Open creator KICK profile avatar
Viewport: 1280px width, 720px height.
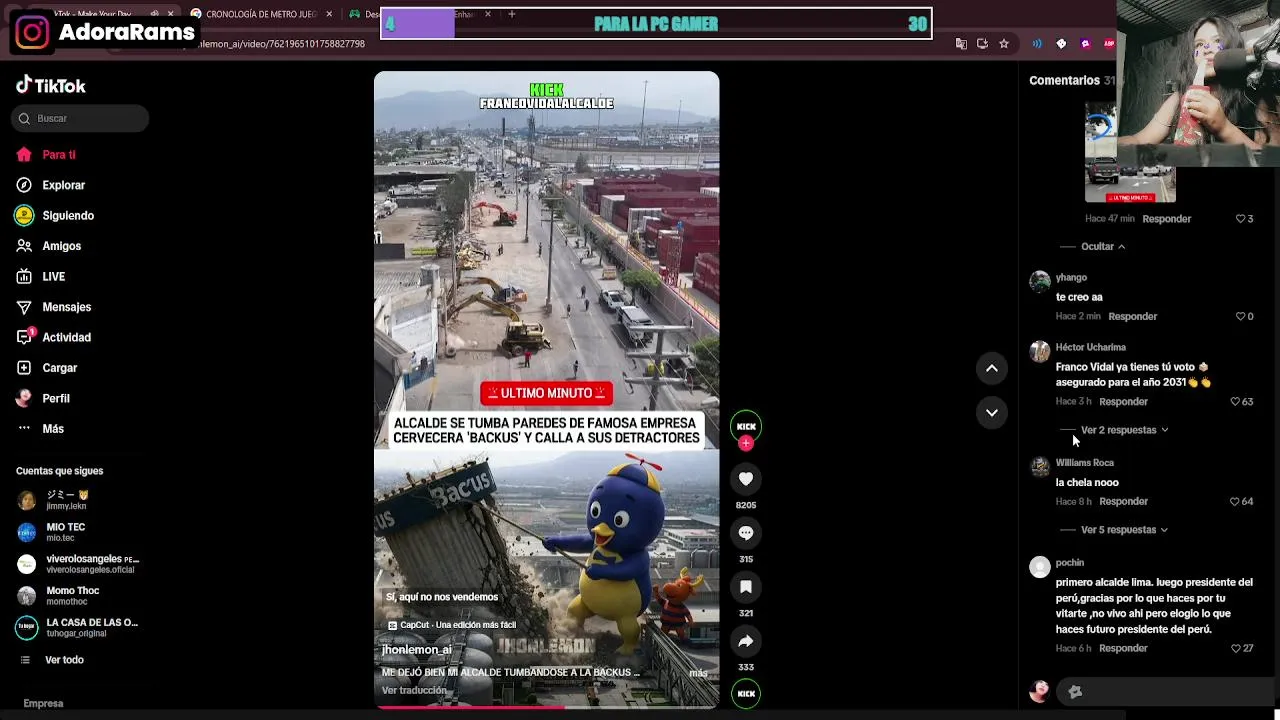click(746, 425)
